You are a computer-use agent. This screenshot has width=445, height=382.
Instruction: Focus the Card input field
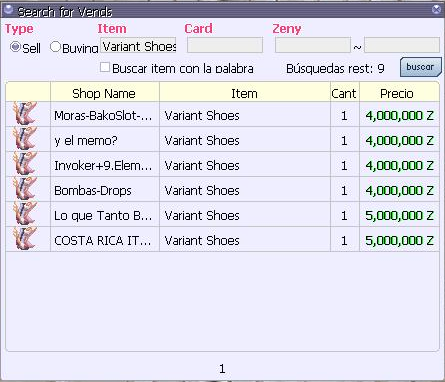pyautogui.click(x=225, y=45)
